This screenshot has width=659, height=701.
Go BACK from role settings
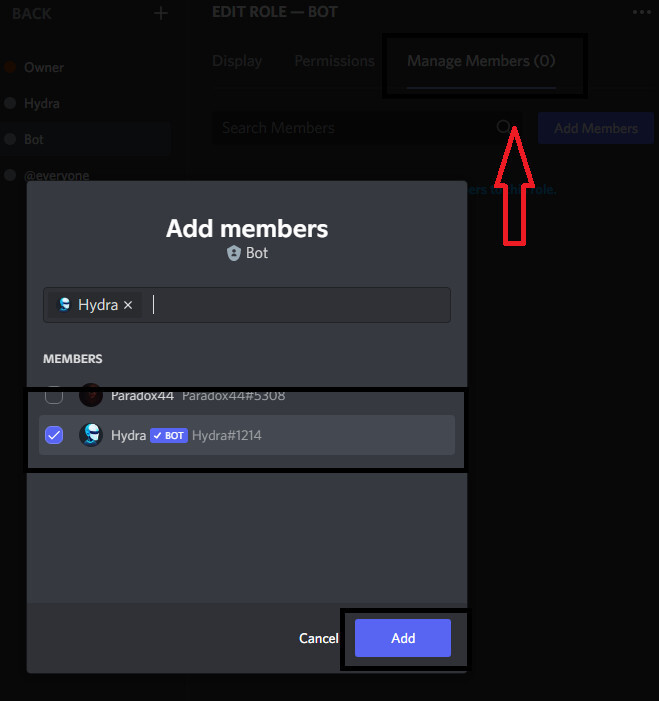click(32, 13)
